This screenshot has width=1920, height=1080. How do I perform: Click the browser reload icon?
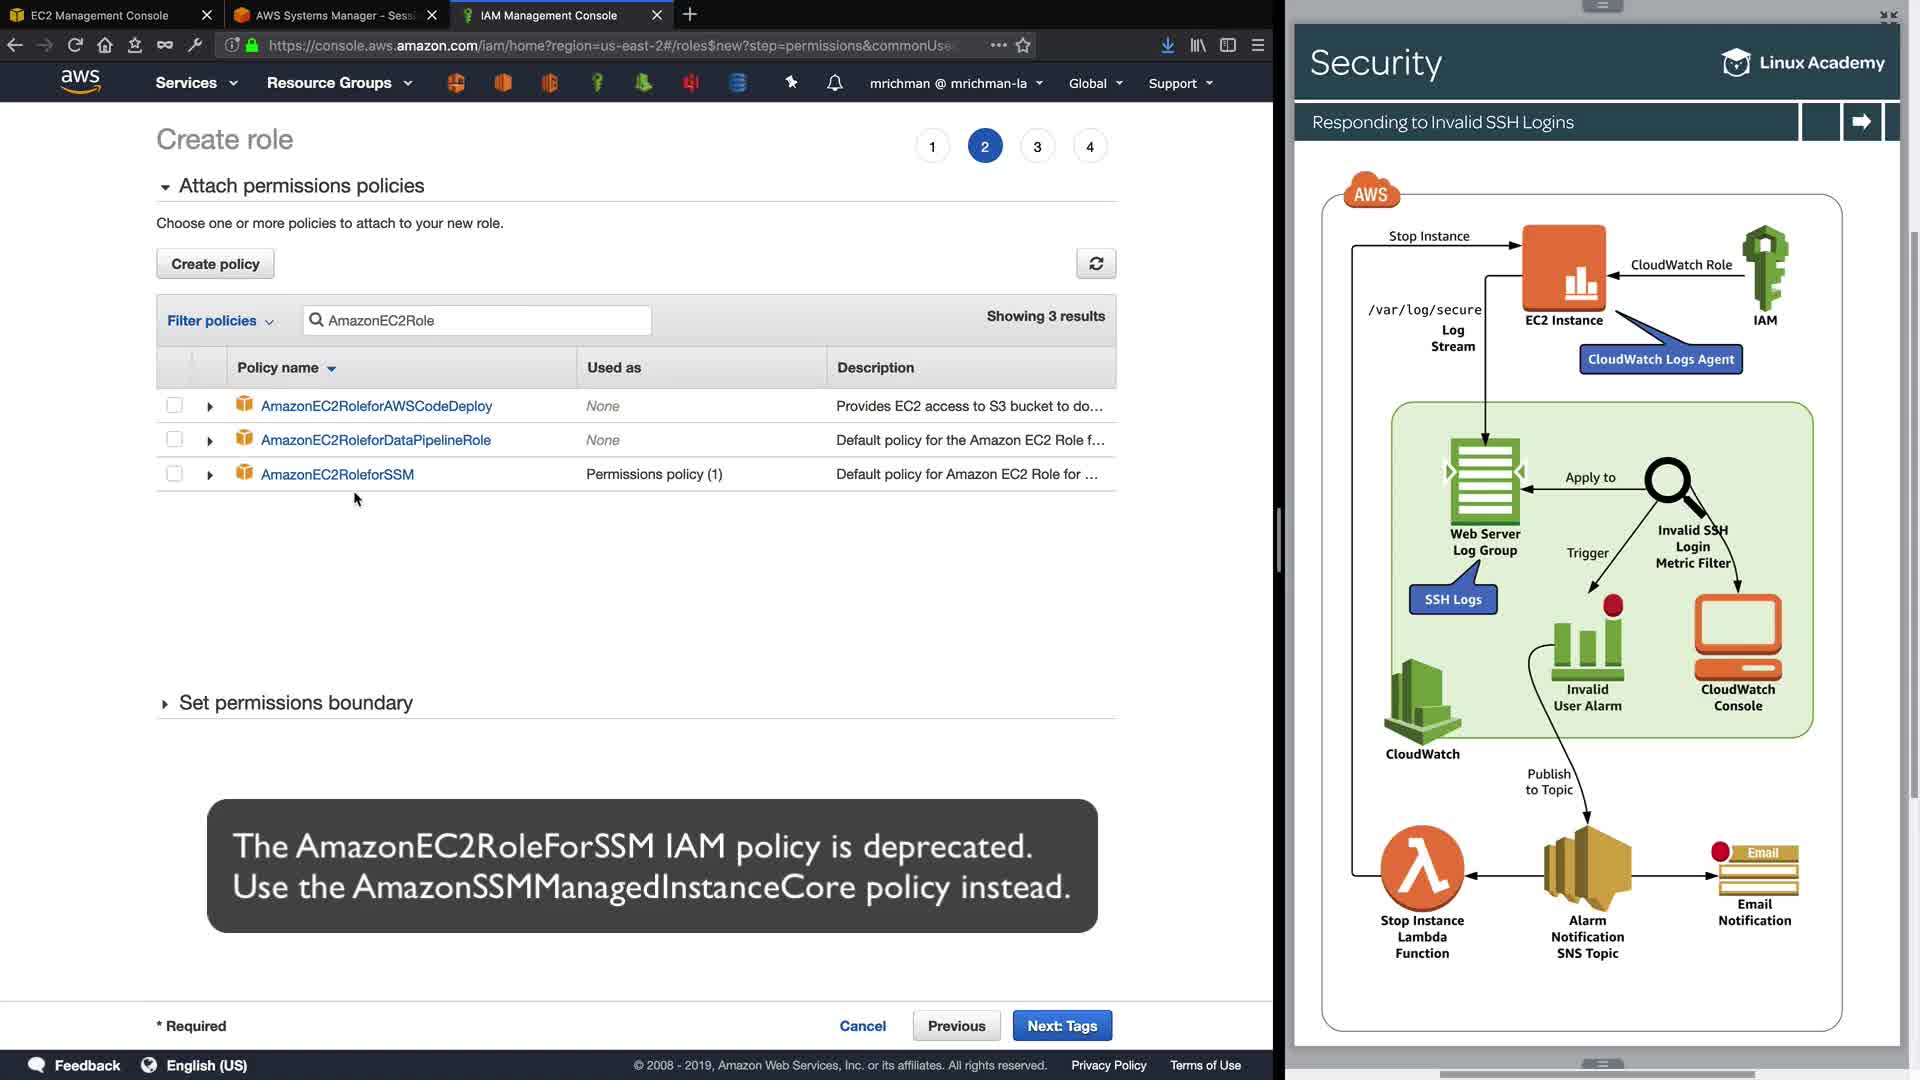(x=75, y=45)
